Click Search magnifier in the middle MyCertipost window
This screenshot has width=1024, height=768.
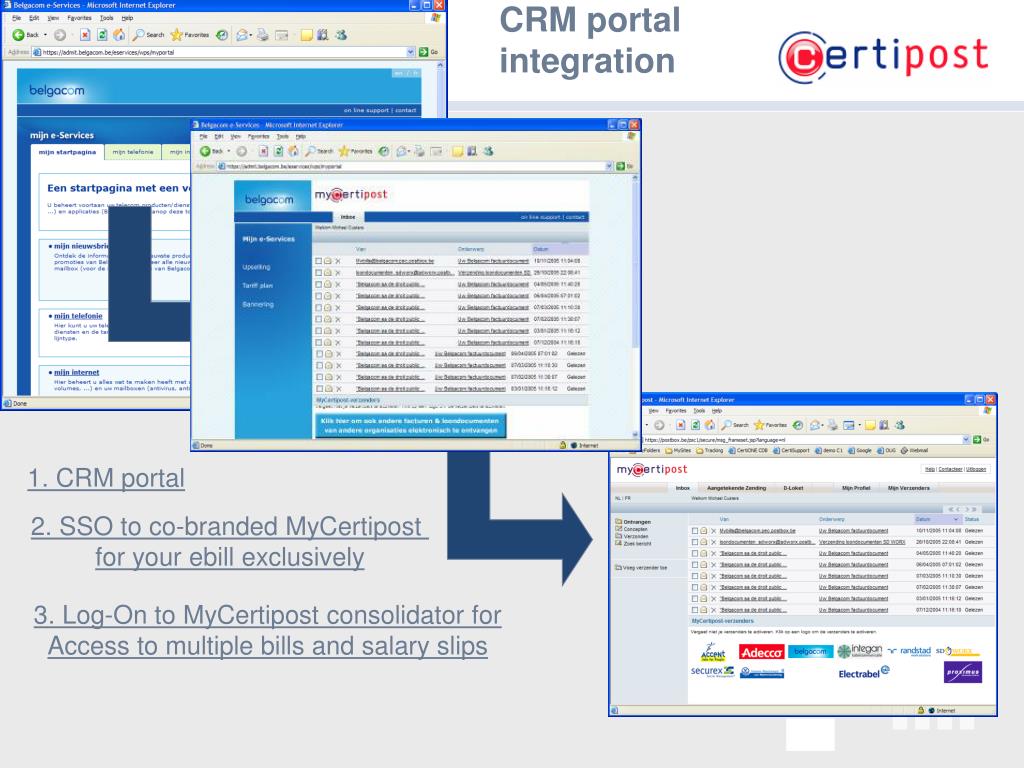pos(311,151)
